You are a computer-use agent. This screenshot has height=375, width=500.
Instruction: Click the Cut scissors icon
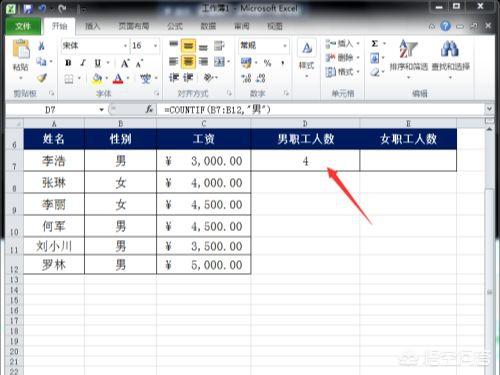[42, 46]
